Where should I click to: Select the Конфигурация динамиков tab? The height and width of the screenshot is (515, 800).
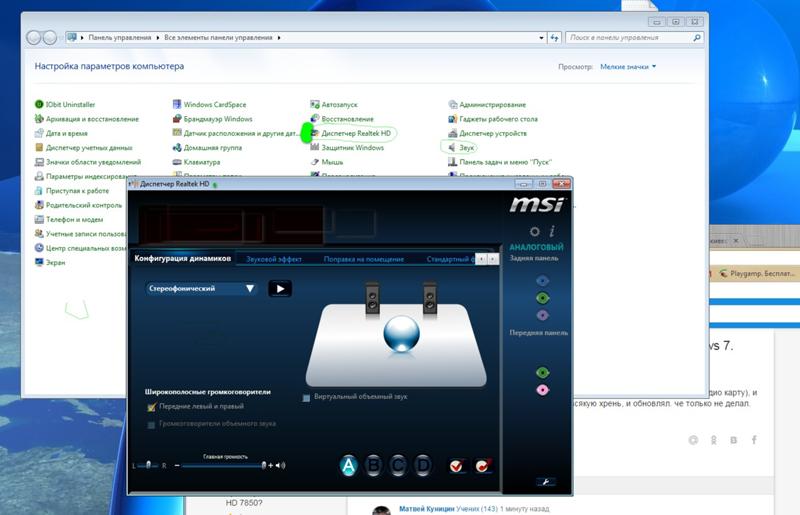[183, 258]
